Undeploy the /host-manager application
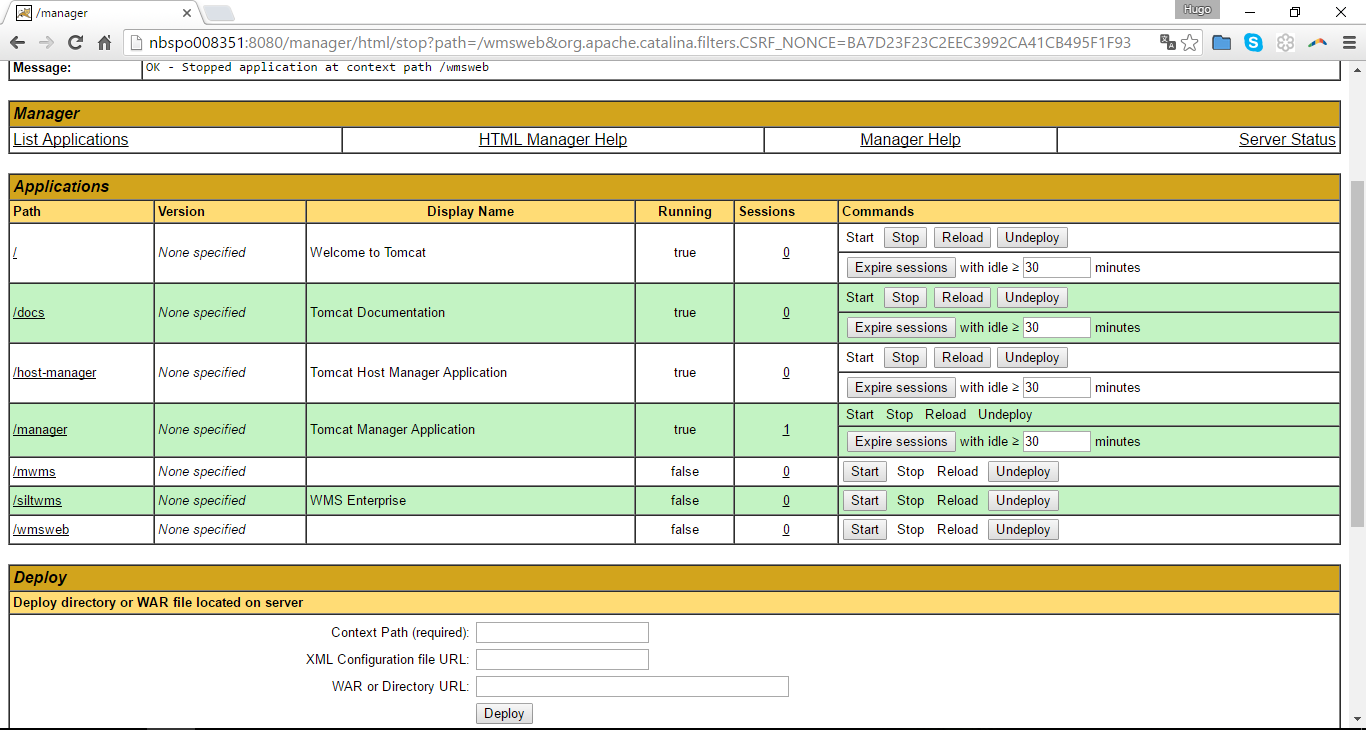Screen dimensions: 1366x730 point(1032,357)
